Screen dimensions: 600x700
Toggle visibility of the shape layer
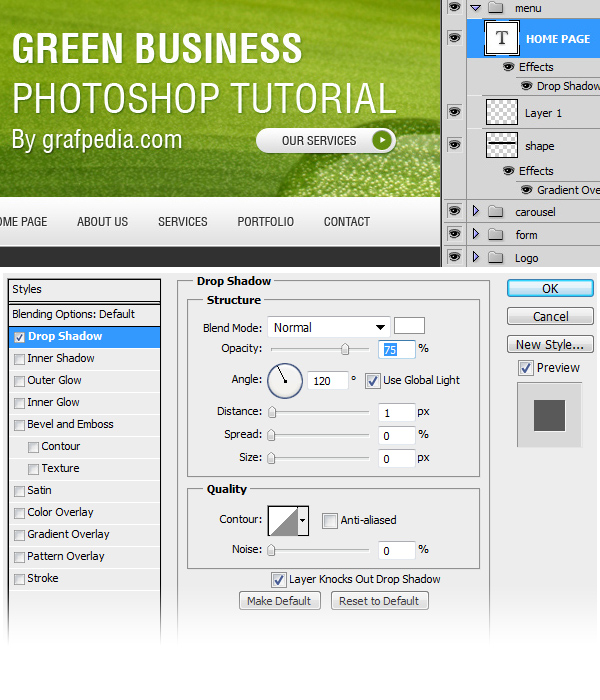(454, 145)
